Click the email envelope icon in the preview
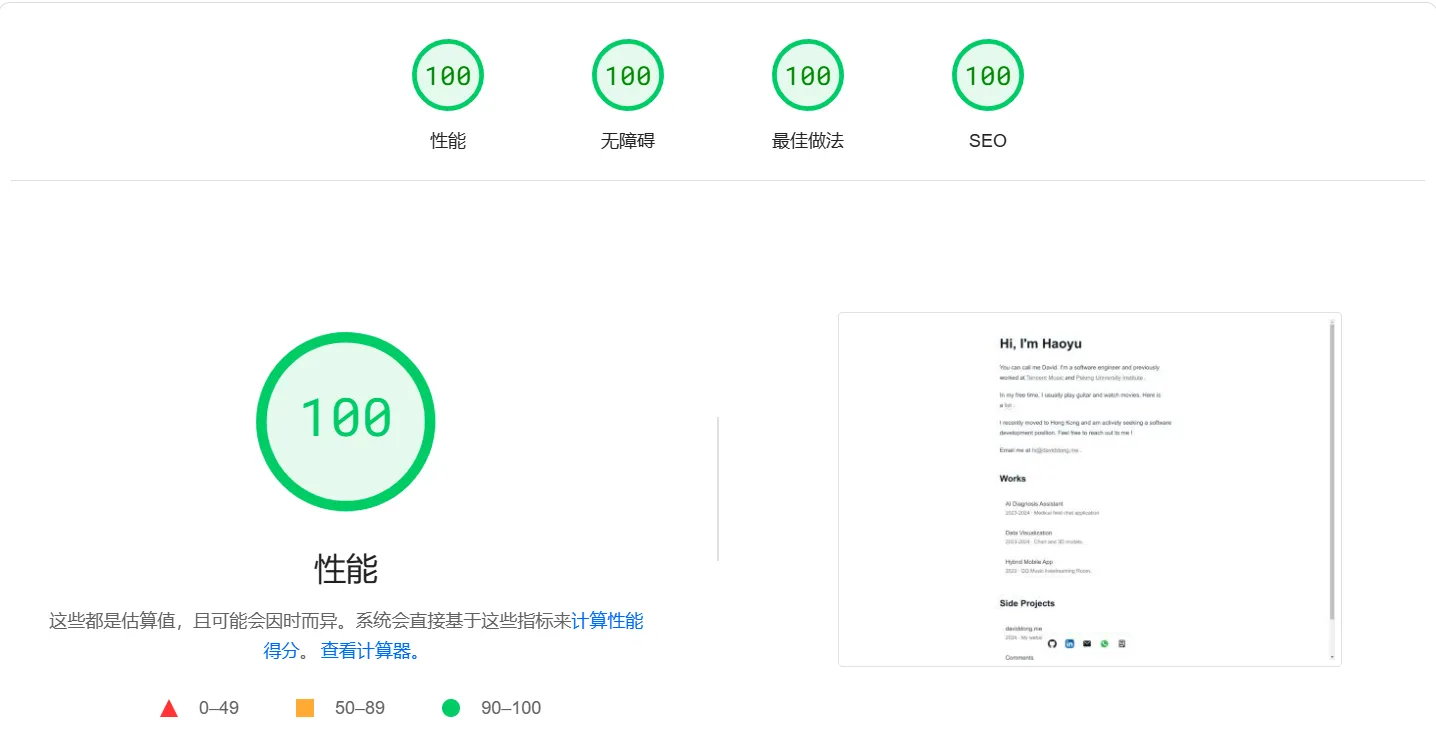 (x=1087, y=644)
